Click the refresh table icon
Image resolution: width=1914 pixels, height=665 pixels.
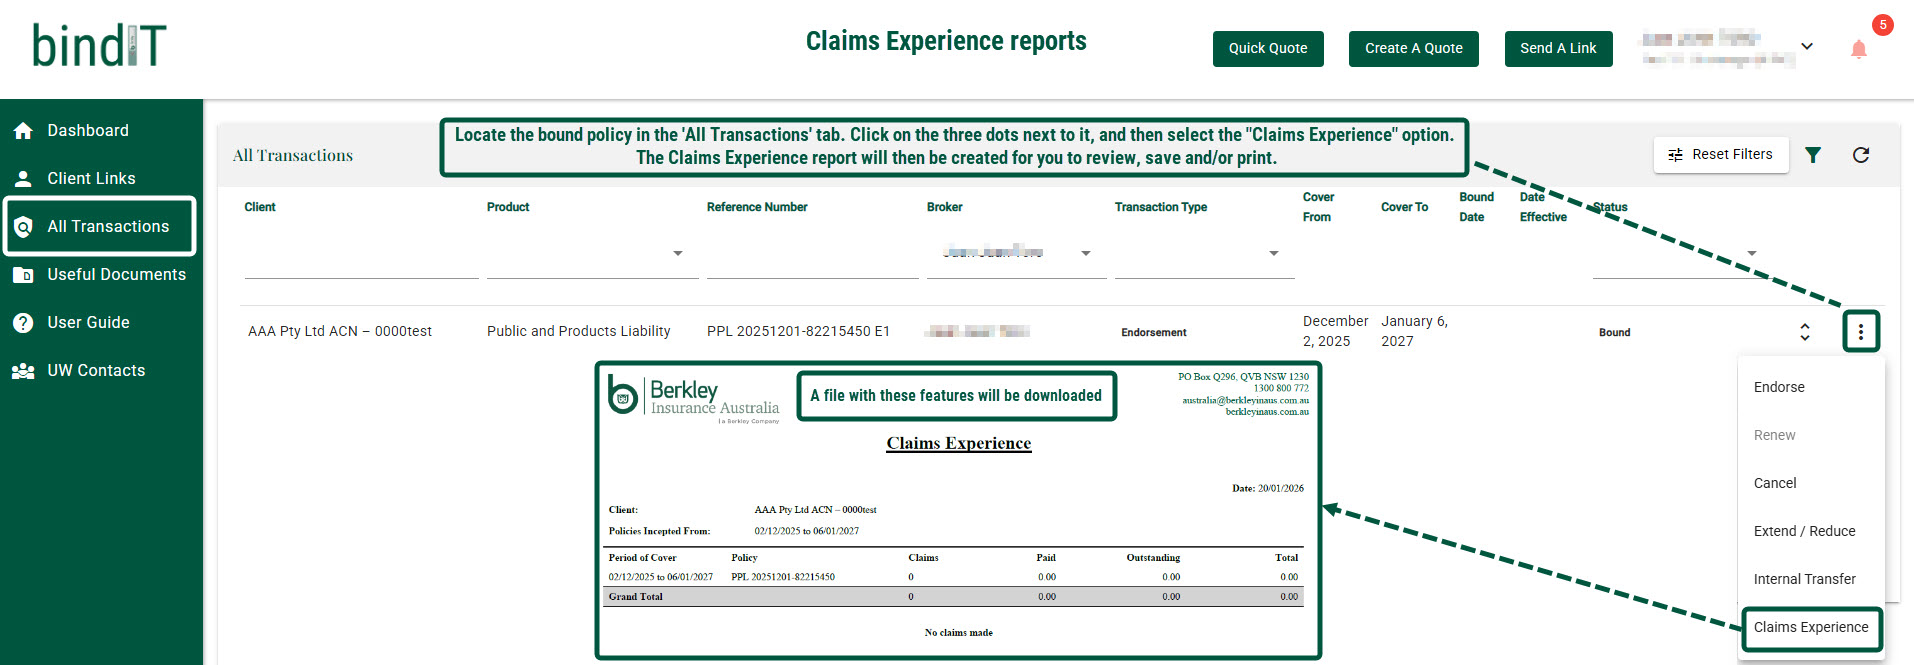click(x=1860, y=155)
